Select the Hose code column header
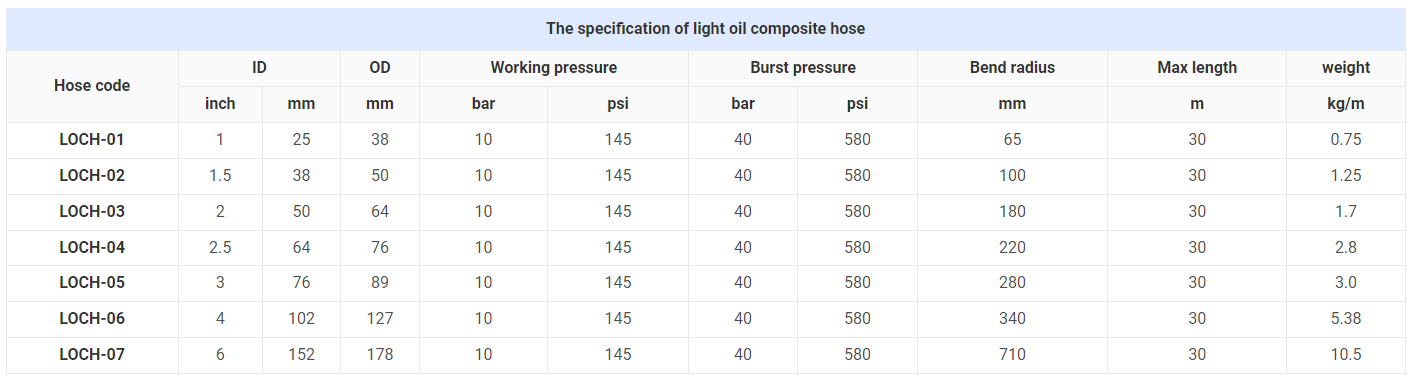The height and width of the screenshot is (381, 1417). pyautogui.click(x=92, y=86)
